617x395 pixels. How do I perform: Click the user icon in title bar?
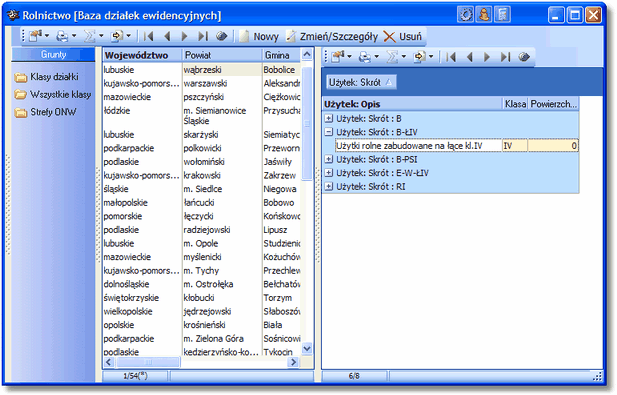(484, 15)
